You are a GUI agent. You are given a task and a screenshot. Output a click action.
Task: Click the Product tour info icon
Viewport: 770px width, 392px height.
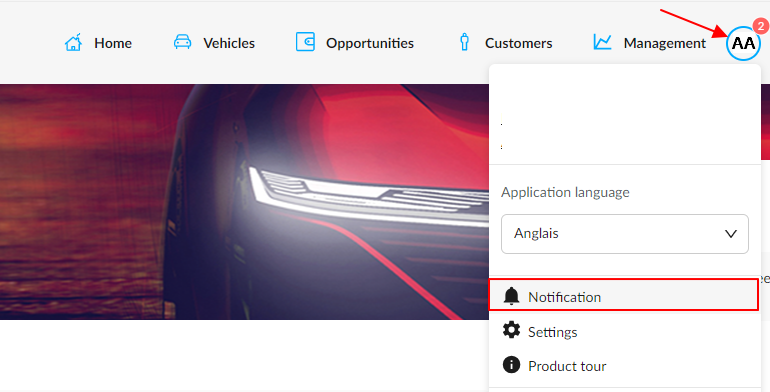[x=511, y=364]
